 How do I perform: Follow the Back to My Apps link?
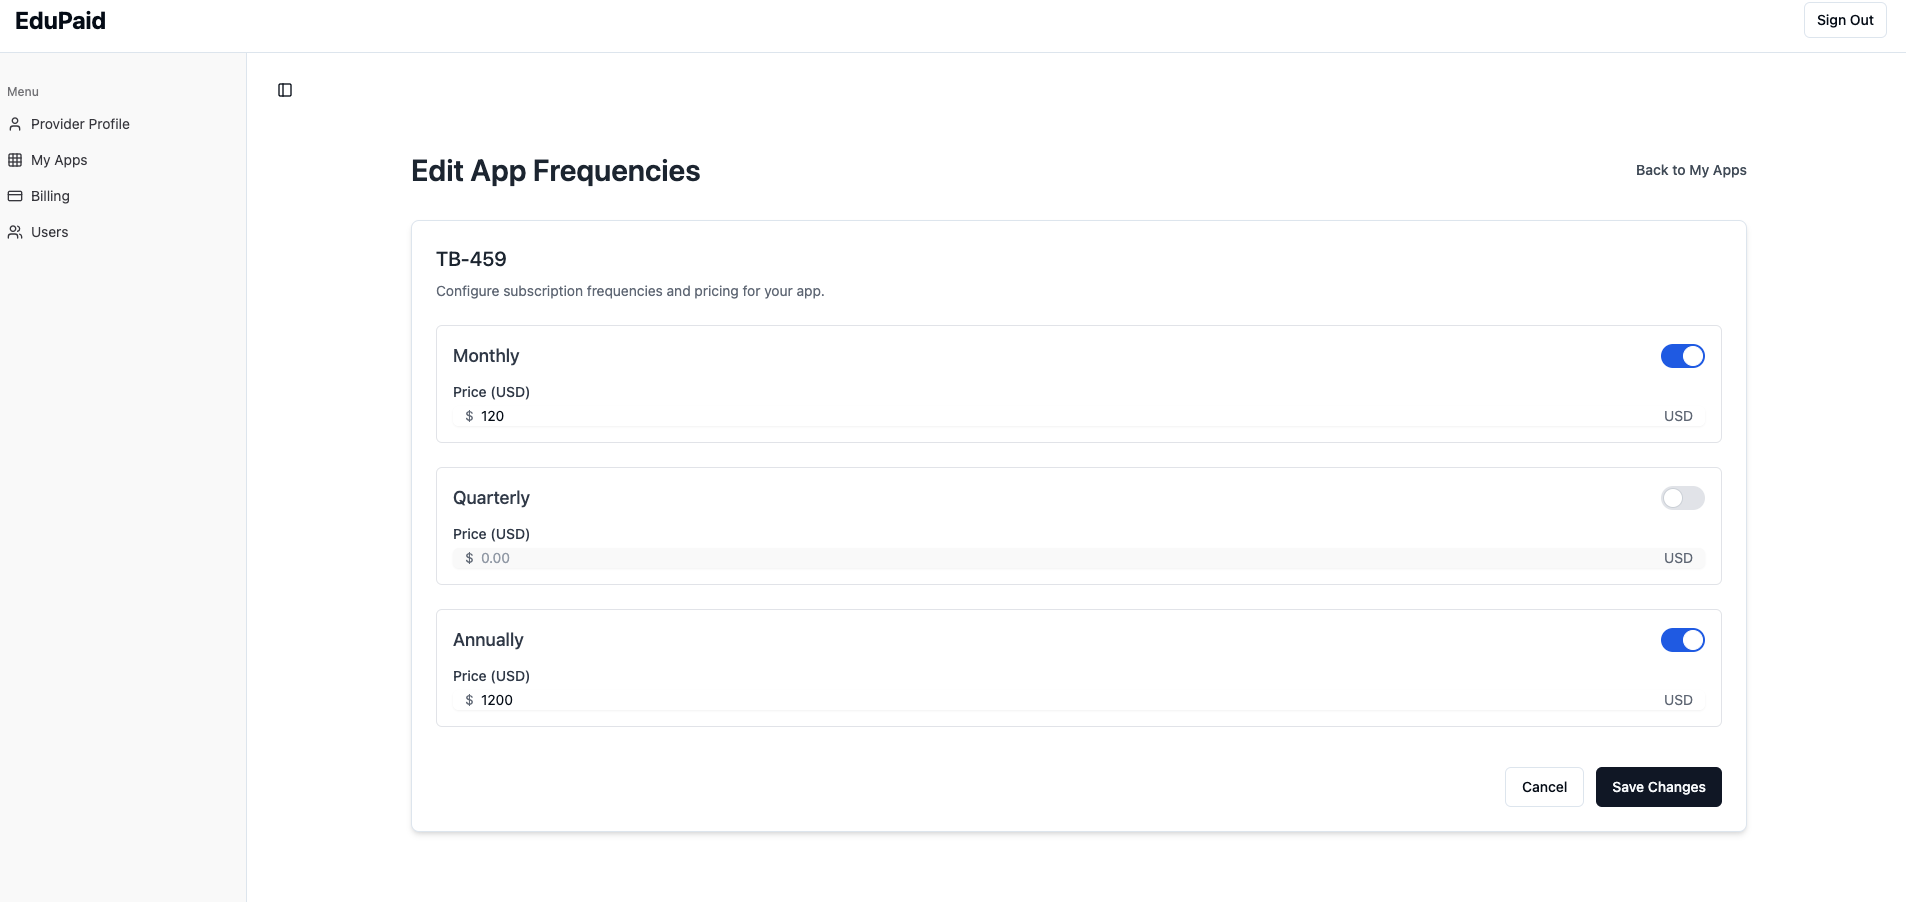click(x=1690, y=170)
